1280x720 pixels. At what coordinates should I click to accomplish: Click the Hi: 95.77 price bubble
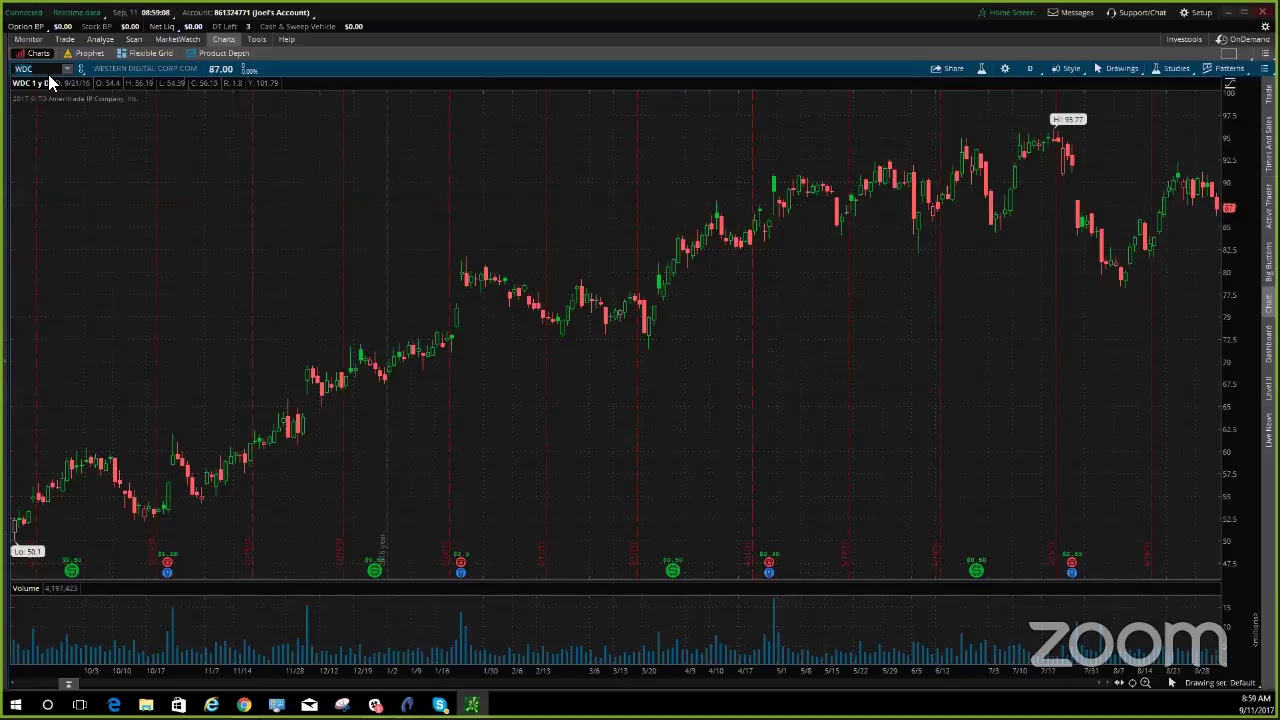[1068, 120]
